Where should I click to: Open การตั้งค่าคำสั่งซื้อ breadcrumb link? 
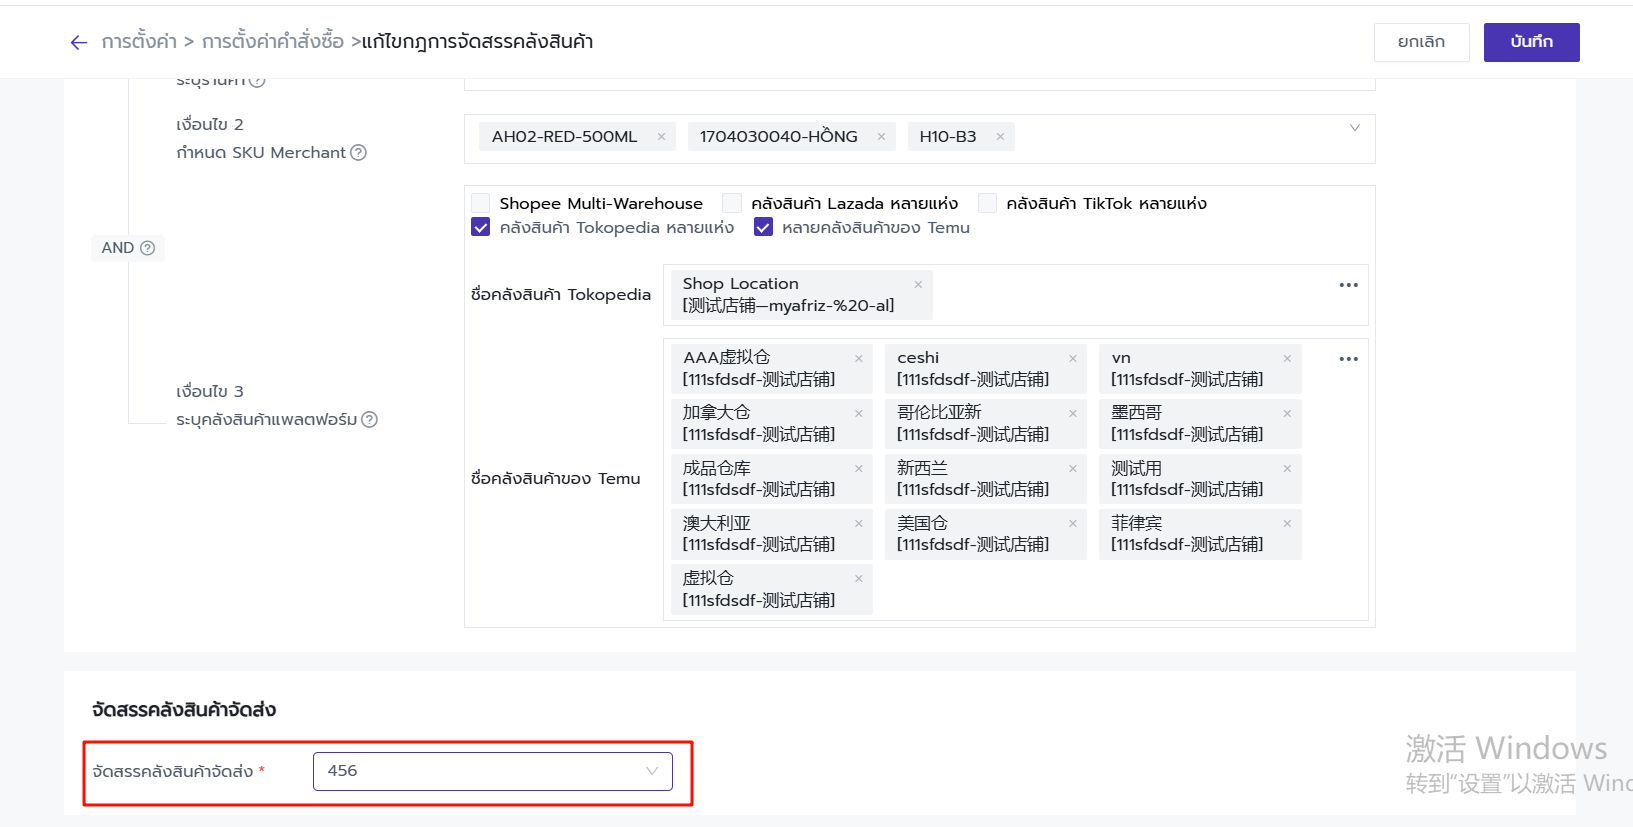click(x=273, y=42)
